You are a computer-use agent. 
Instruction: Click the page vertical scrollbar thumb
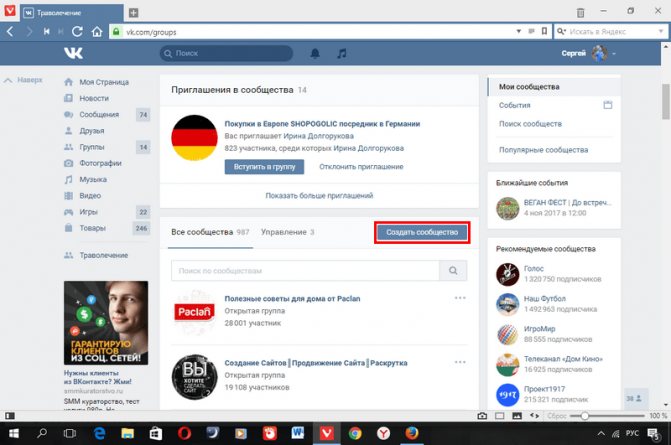[666, 101]
